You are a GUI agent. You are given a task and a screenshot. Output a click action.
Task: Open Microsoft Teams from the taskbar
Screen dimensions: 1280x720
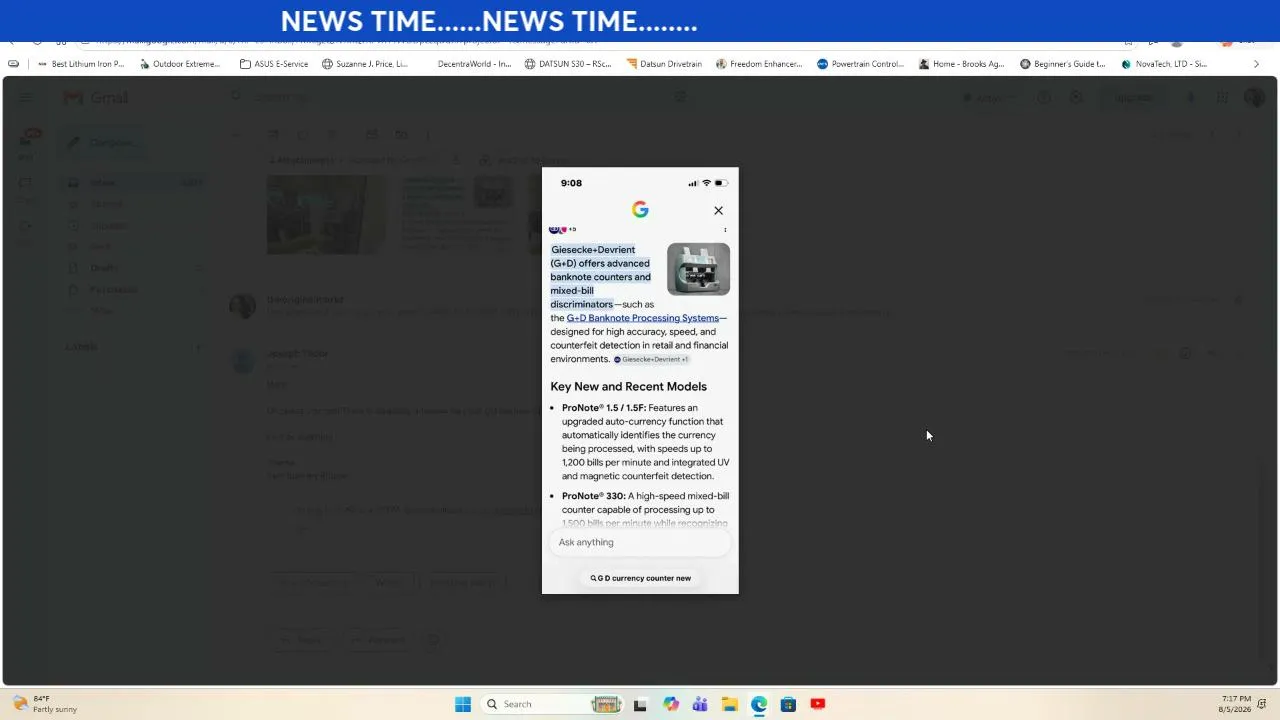pyautogui.click(x=700, y=704)
